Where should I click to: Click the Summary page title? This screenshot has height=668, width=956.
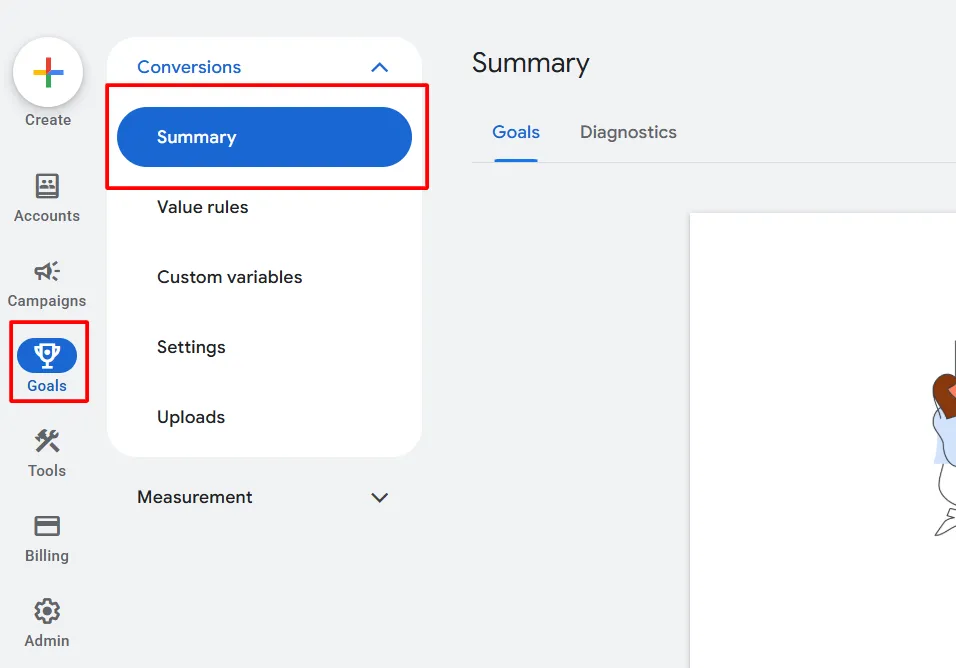click(x=531, y=63)
